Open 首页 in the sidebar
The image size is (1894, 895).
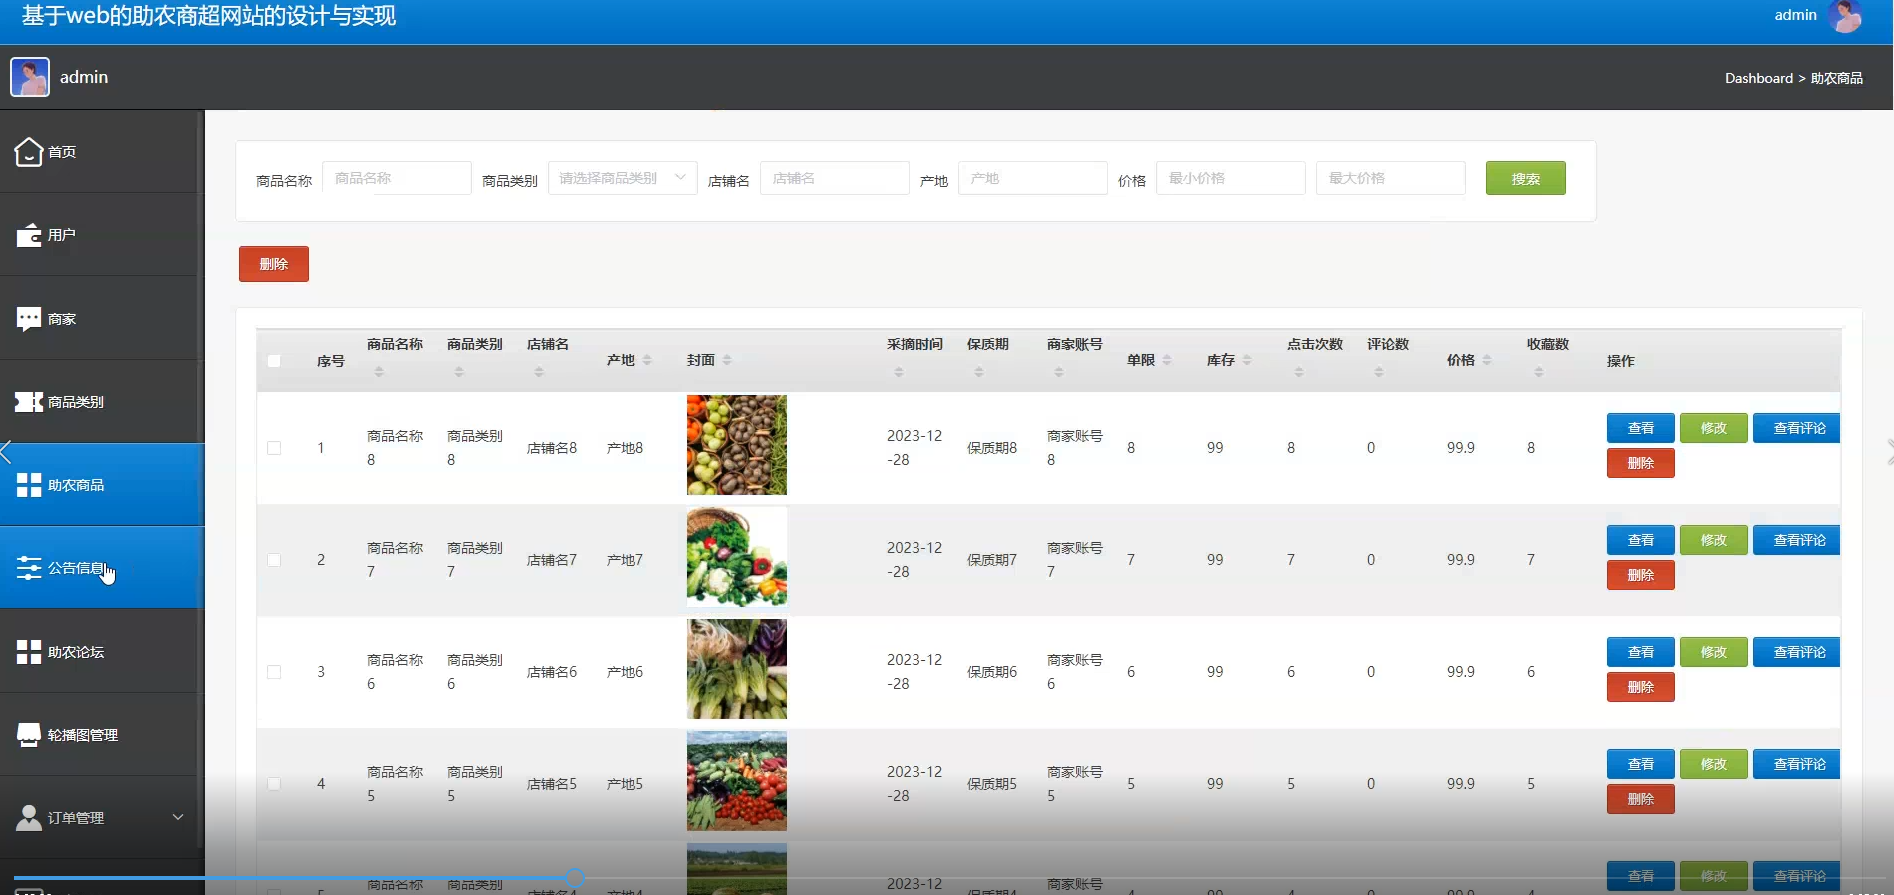point(101,152)
